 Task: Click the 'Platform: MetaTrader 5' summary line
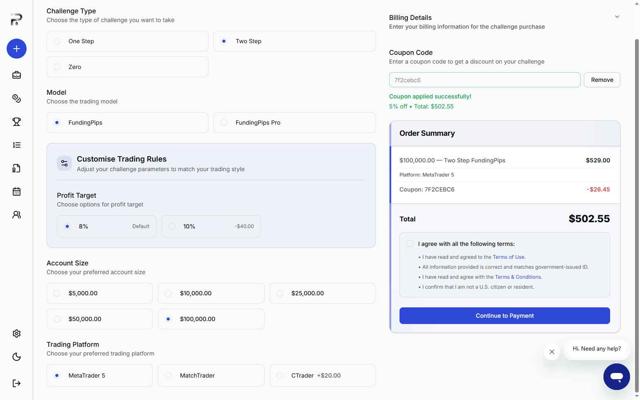click(427, 175)
